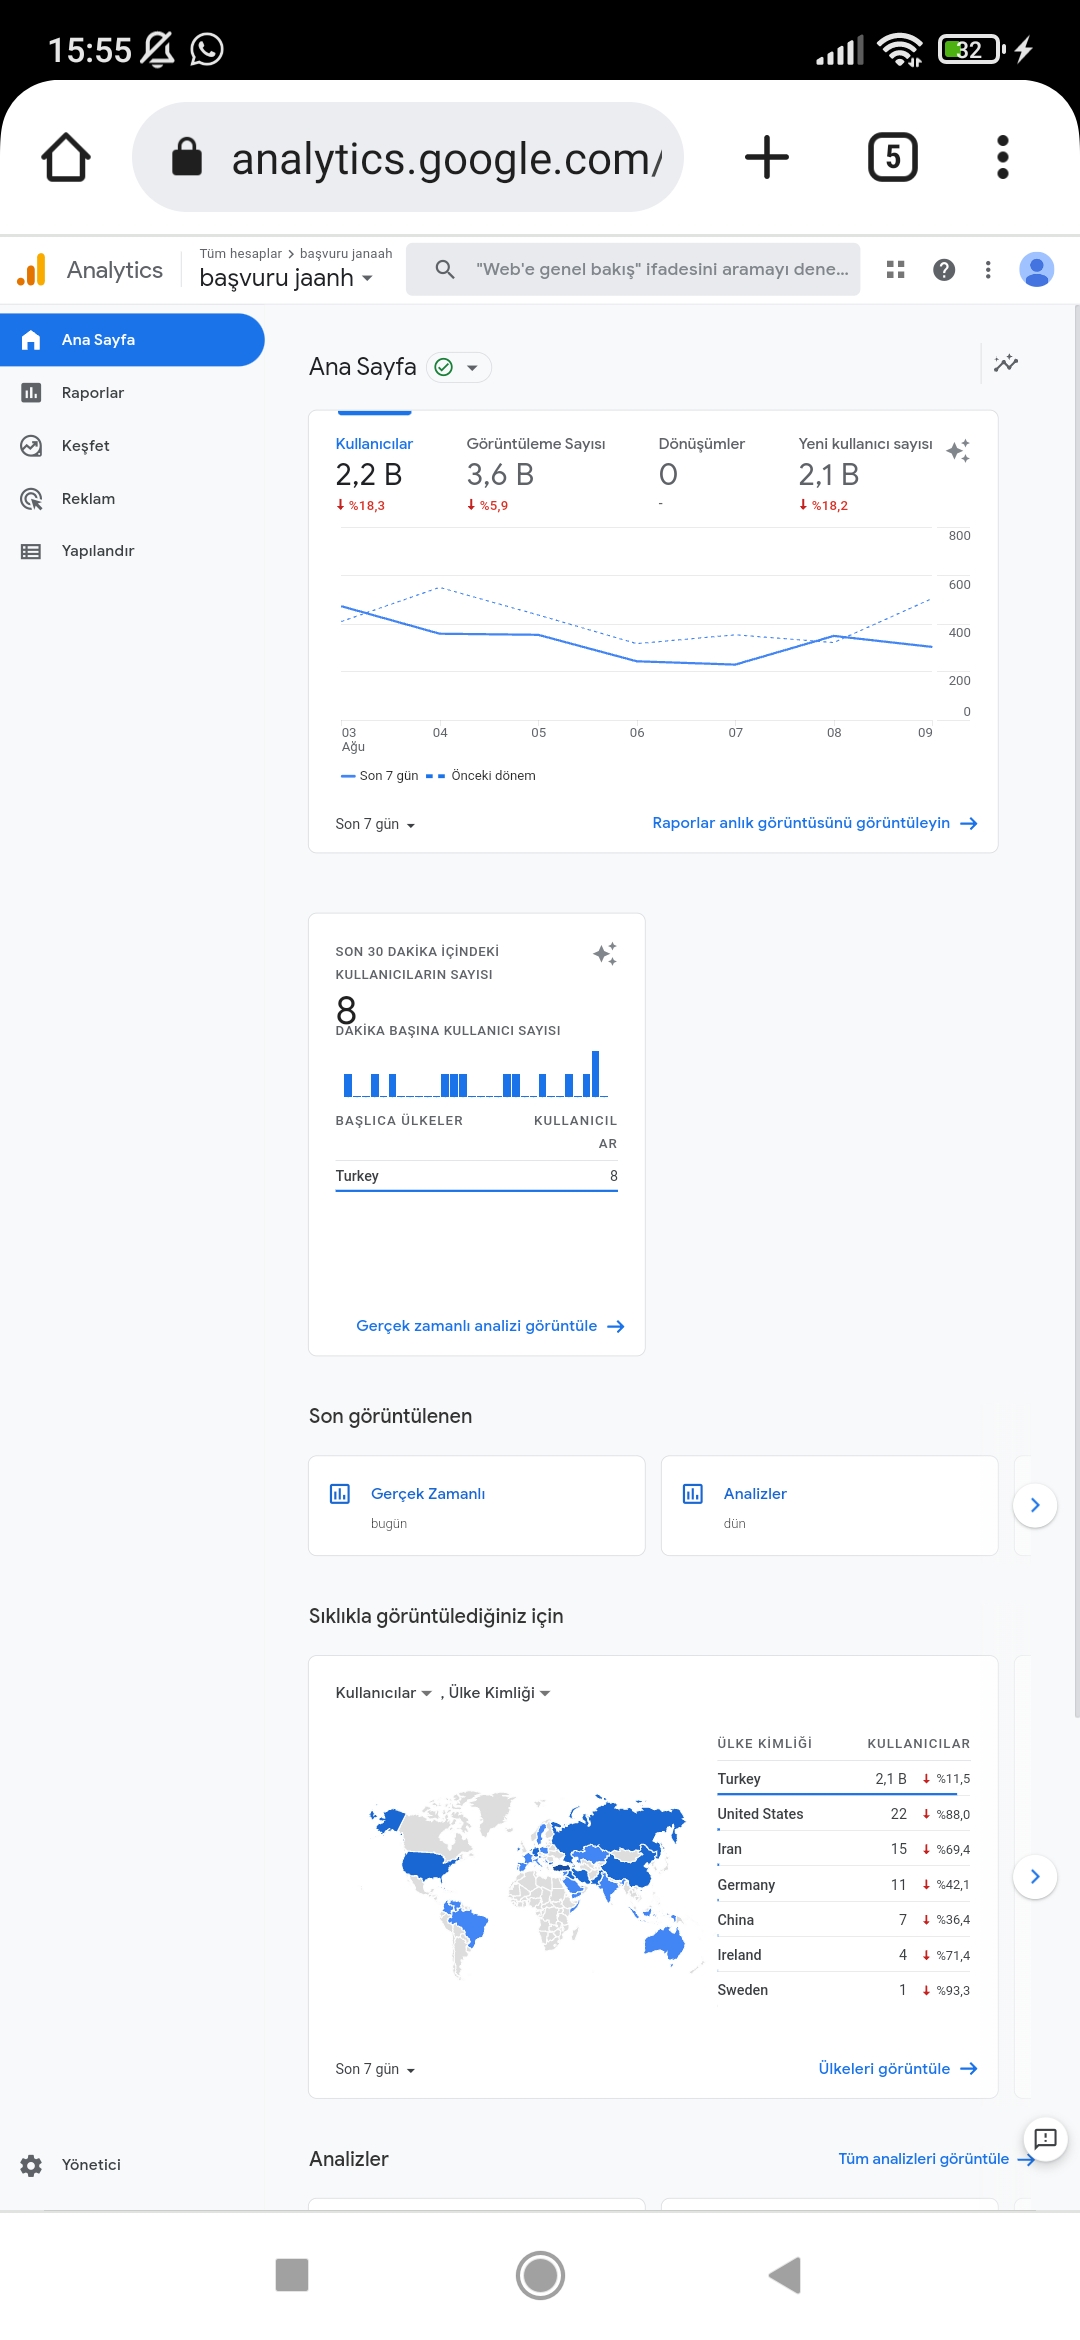Open new browser tab with plus icon
Viewport: 1080px width, 2340px height.
[x=767, y=157]
